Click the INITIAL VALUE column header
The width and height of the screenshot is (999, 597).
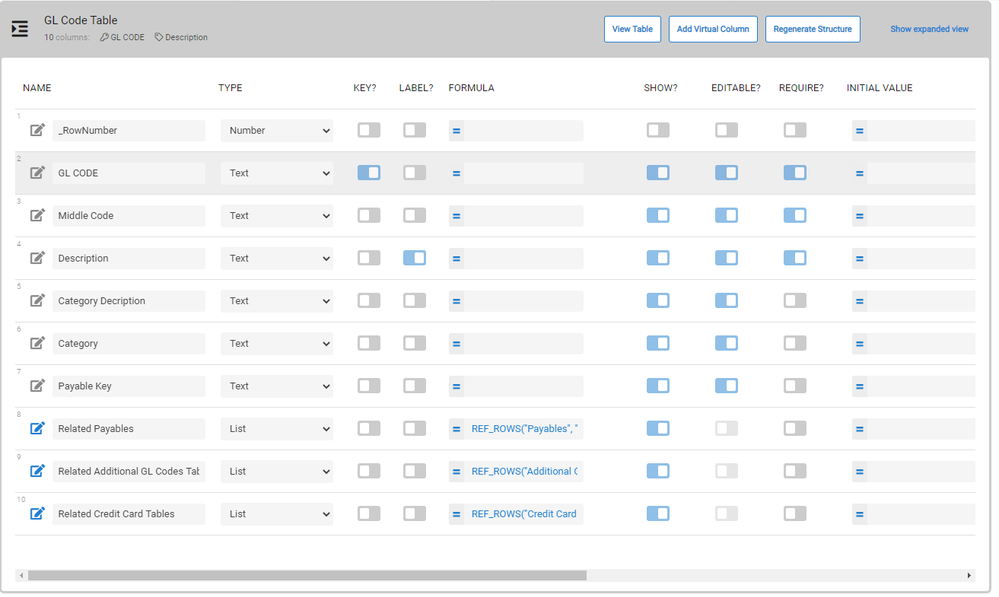pyautogui.click(x=880, y=88)
